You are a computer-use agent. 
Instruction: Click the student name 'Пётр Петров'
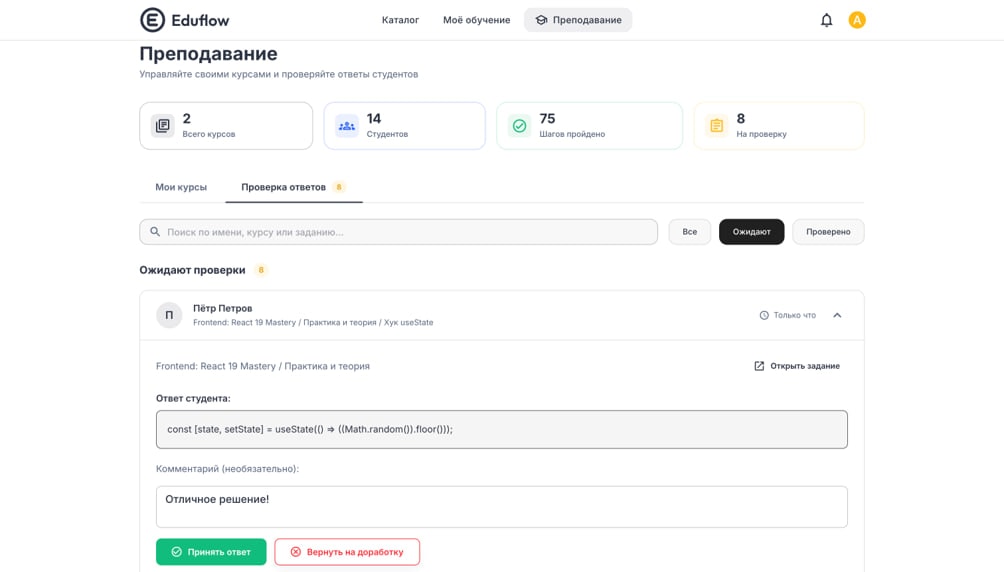coord(222,308)
